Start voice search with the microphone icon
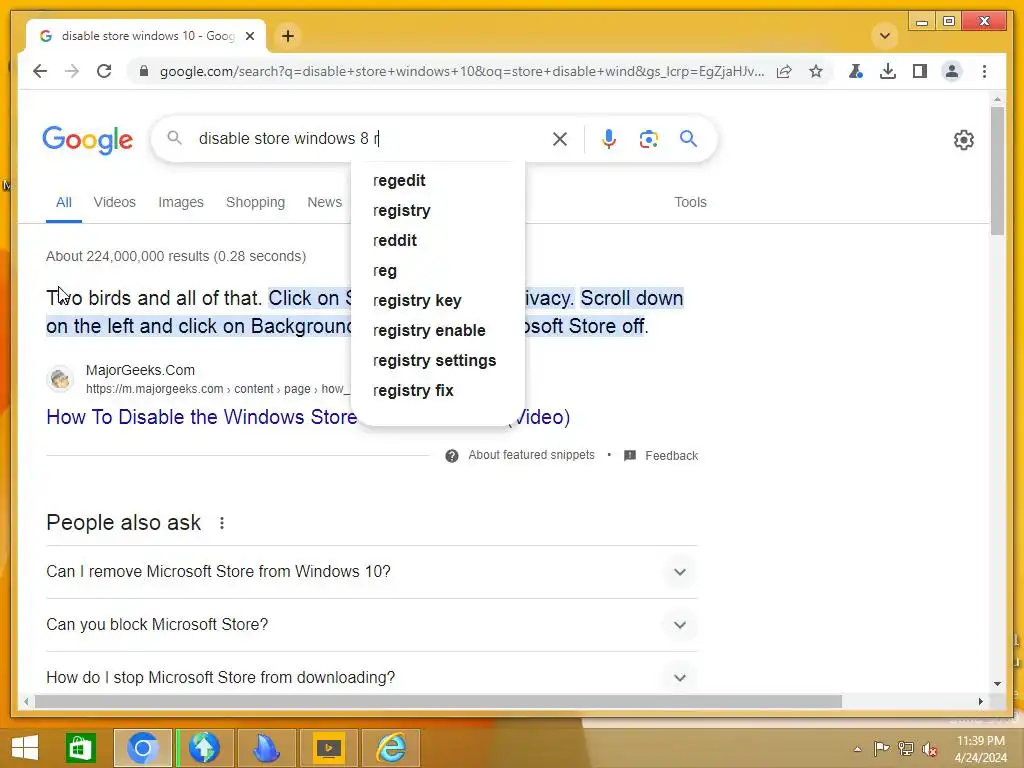1024x768 pixels. (609, 138)
